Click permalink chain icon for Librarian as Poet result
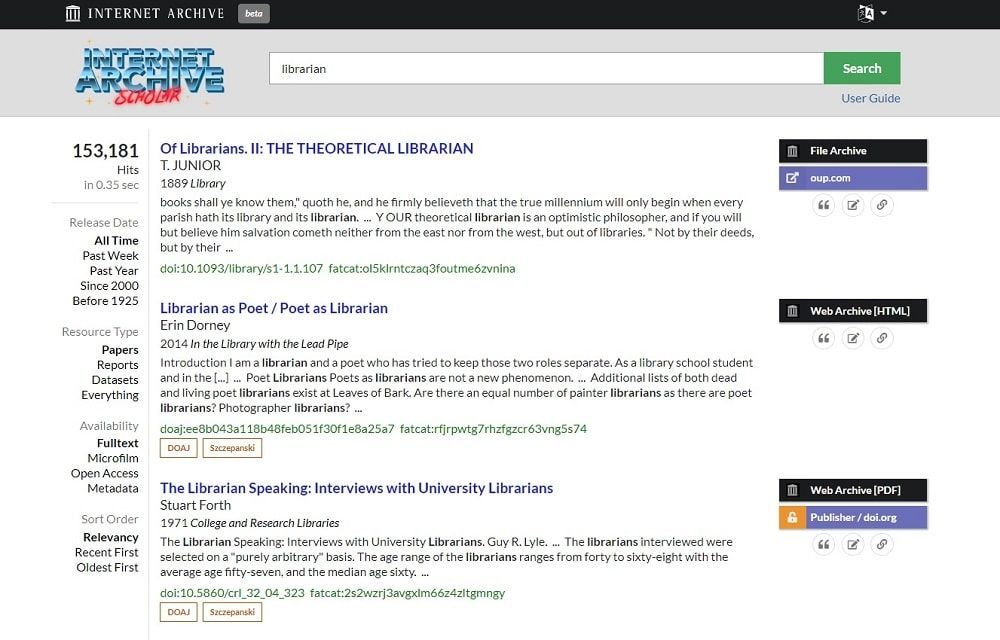 (881, 338)
